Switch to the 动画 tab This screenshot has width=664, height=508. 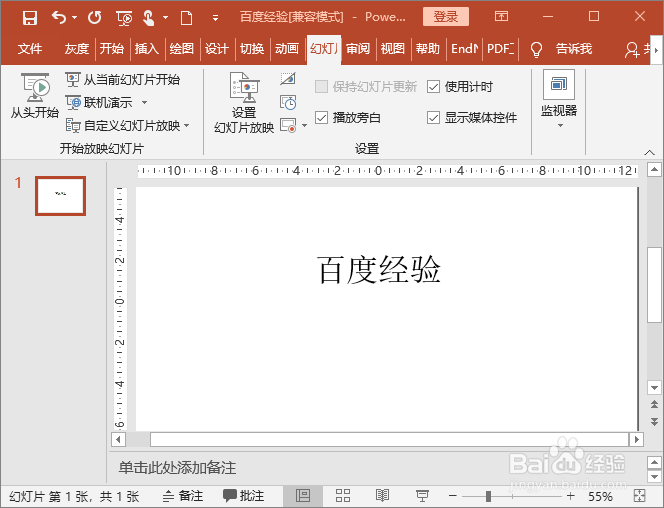pyautogui.click(x=287, y=49)
